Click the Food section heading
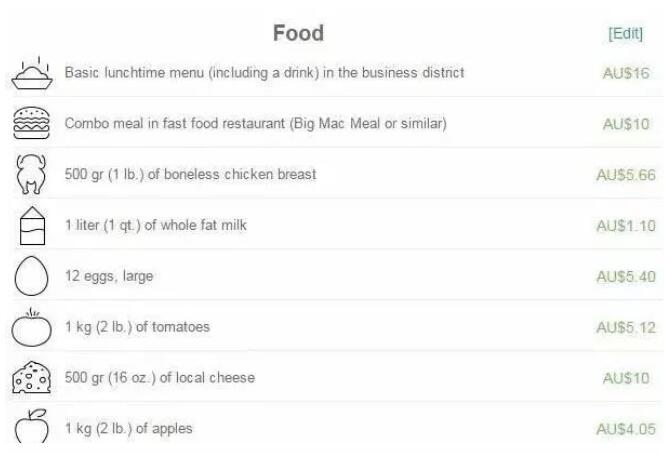 [x=299, y=33]
